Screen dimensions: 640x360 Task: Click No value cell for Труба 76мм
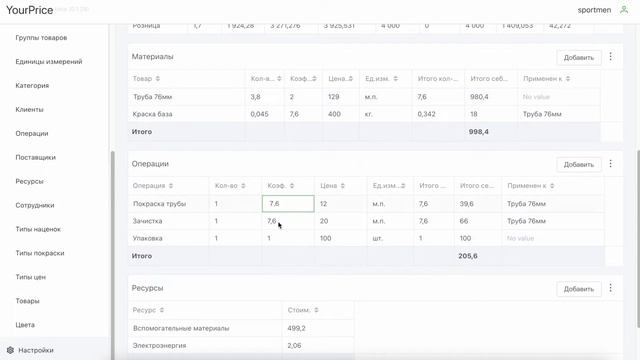click(536, 97)
